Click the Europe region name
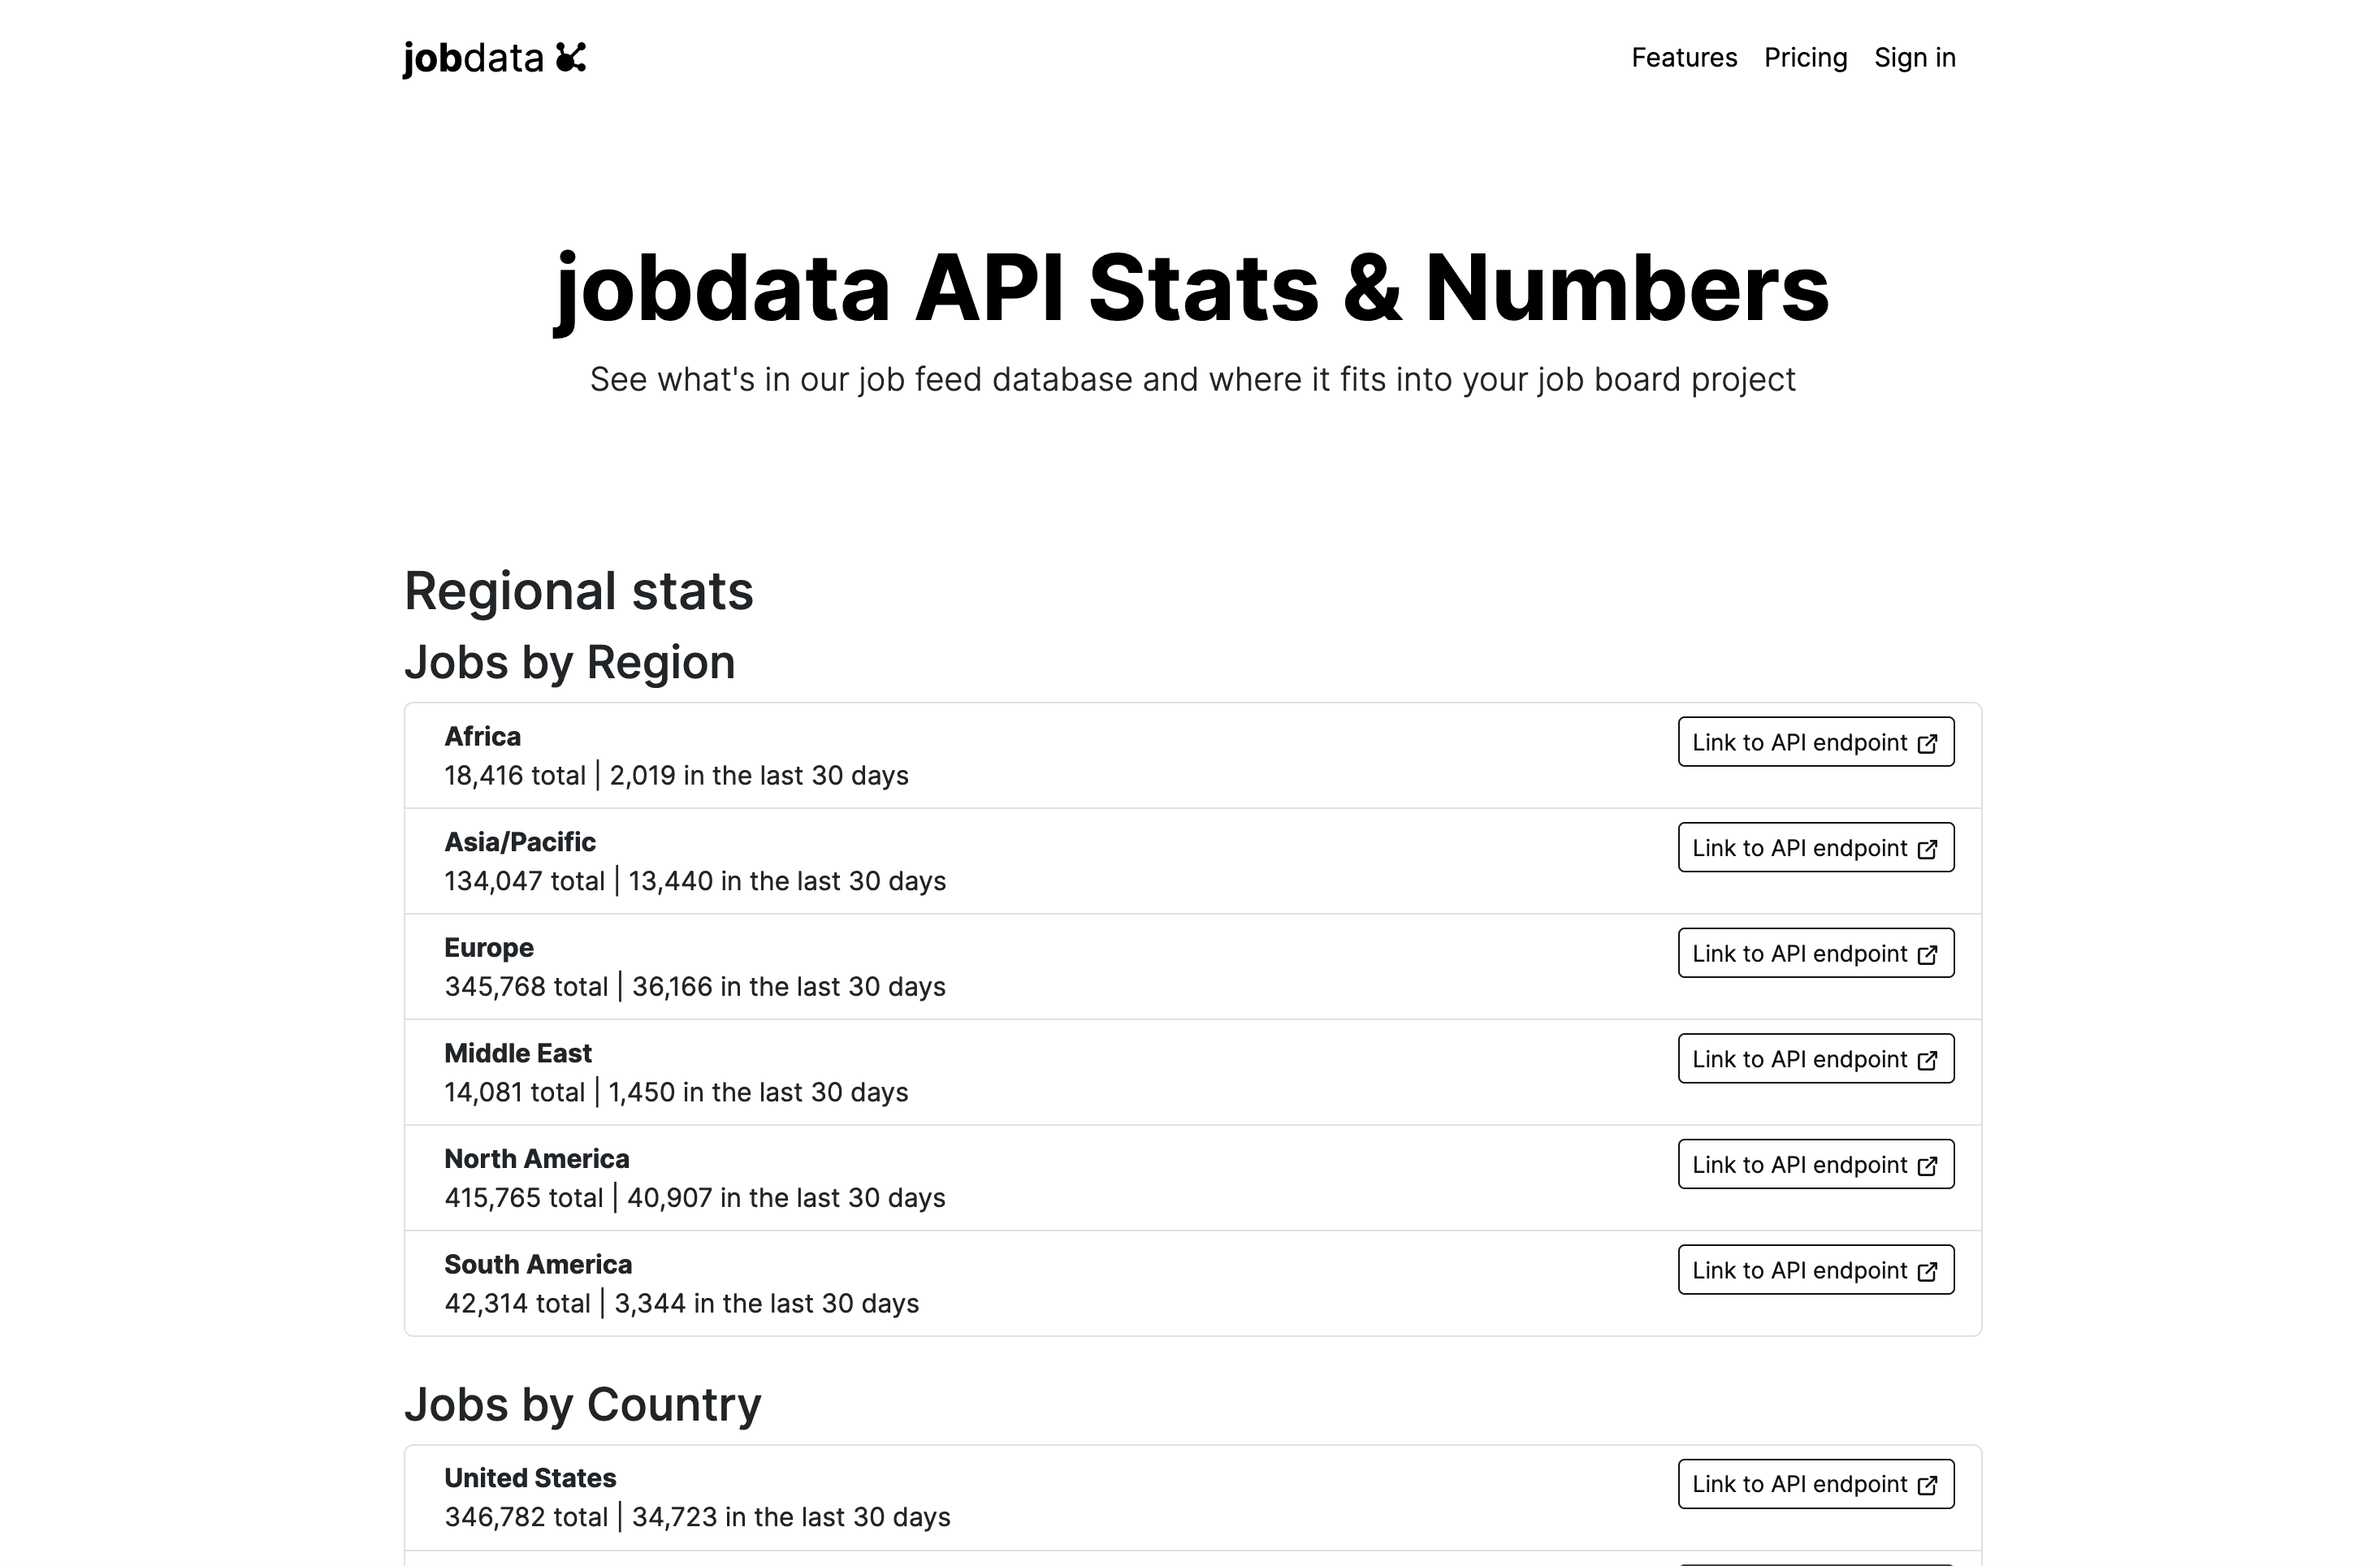 tap(489, 948)
